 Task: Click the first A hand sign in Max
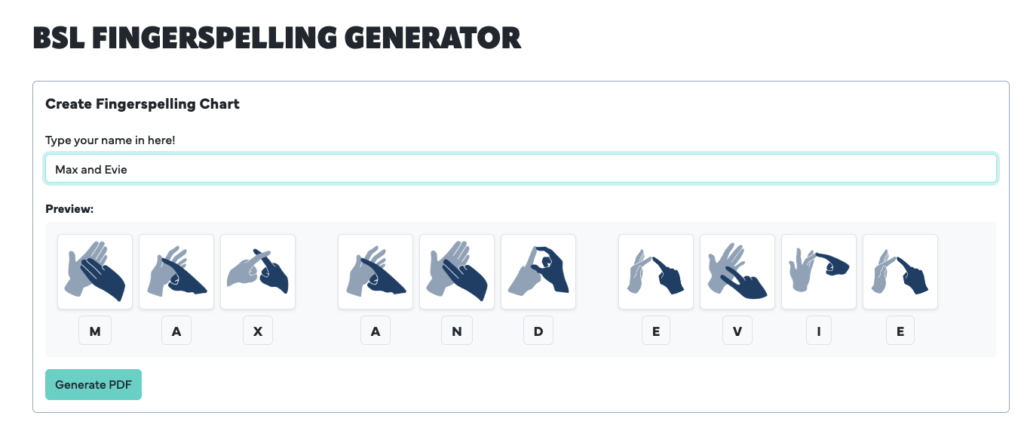click(176, 272)
